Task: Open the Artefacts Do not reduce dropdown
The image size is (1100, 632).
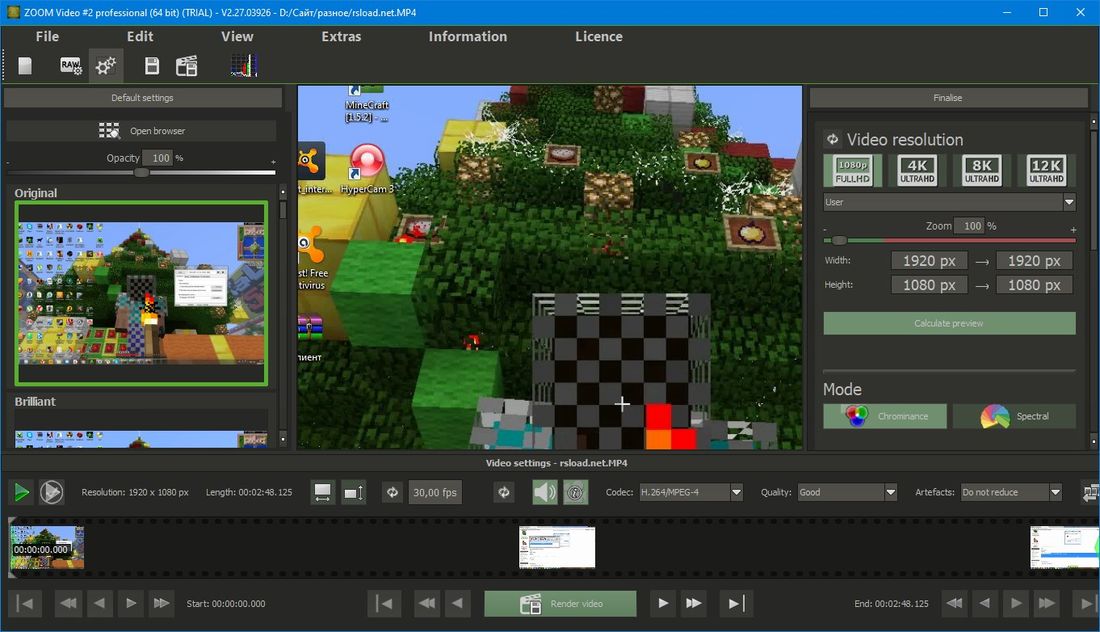Action: pos(1010,492)
